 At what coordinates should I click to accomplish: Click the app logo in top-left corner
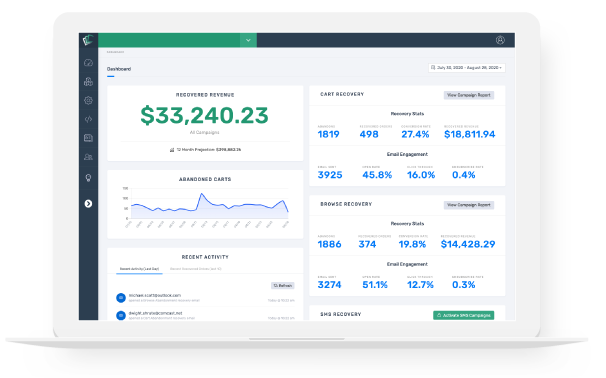88,40
